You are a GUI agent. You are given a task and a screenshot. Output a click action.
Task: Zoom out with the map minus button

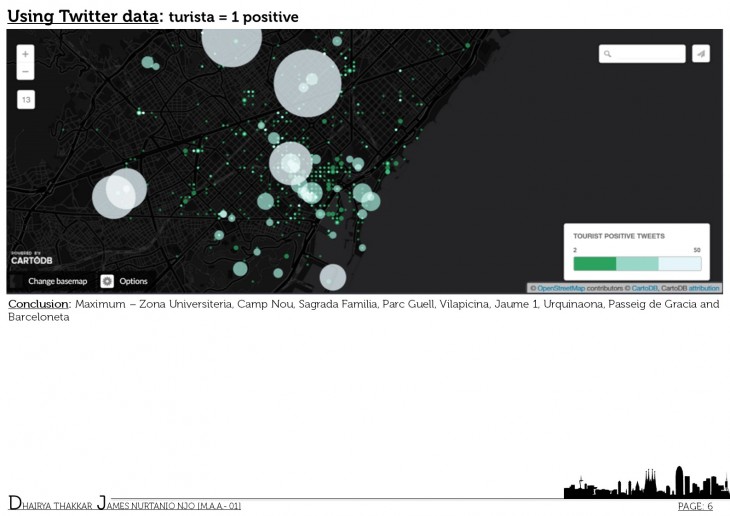tap(25, 72)
